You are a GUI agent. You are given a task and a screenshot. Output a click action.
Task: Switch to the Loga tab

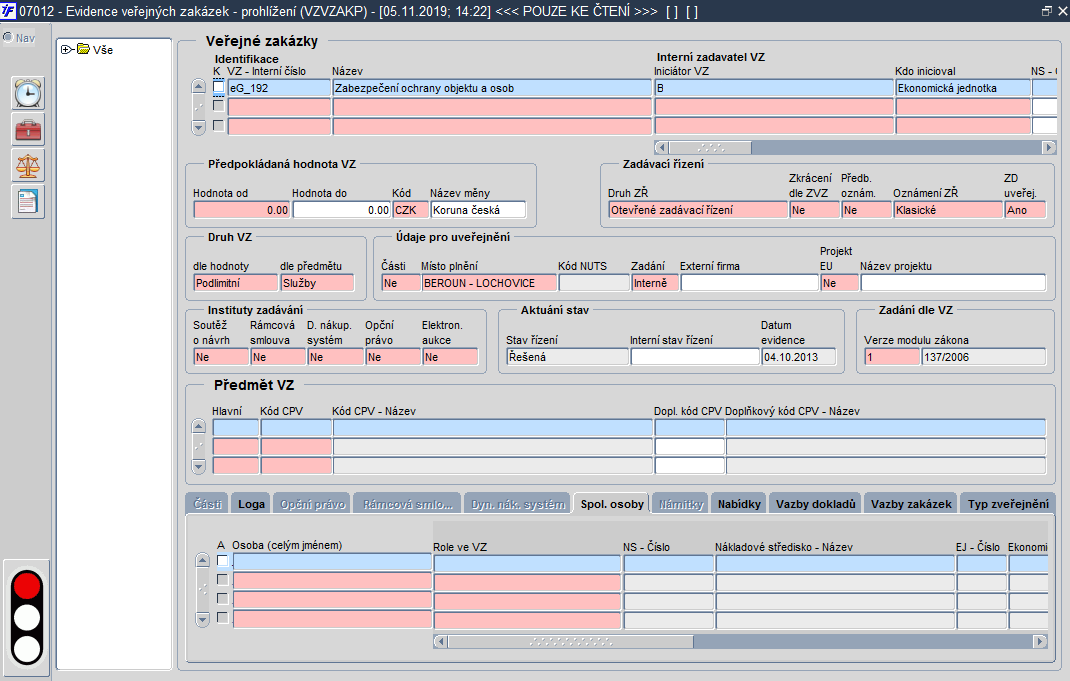pyautogui.click(x=251, y=504)
